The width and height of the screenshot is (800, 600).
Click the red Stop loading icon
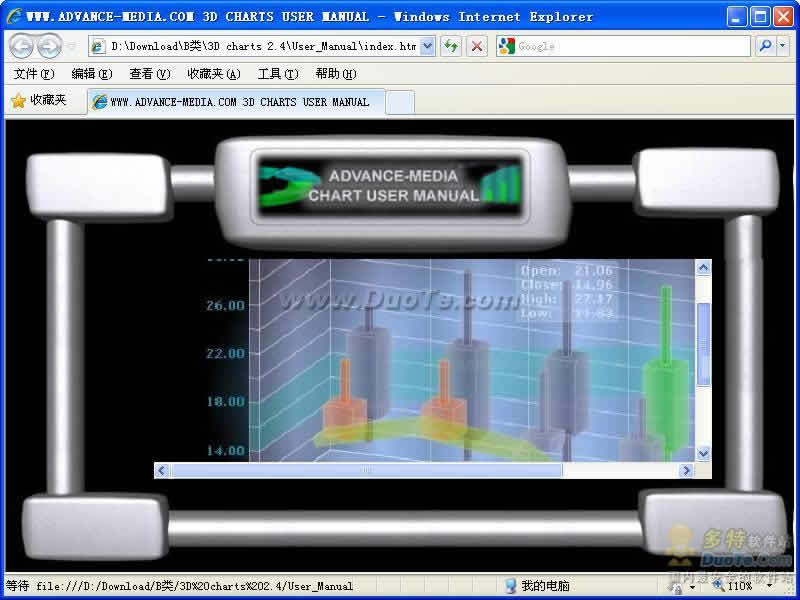click(477, 46)
